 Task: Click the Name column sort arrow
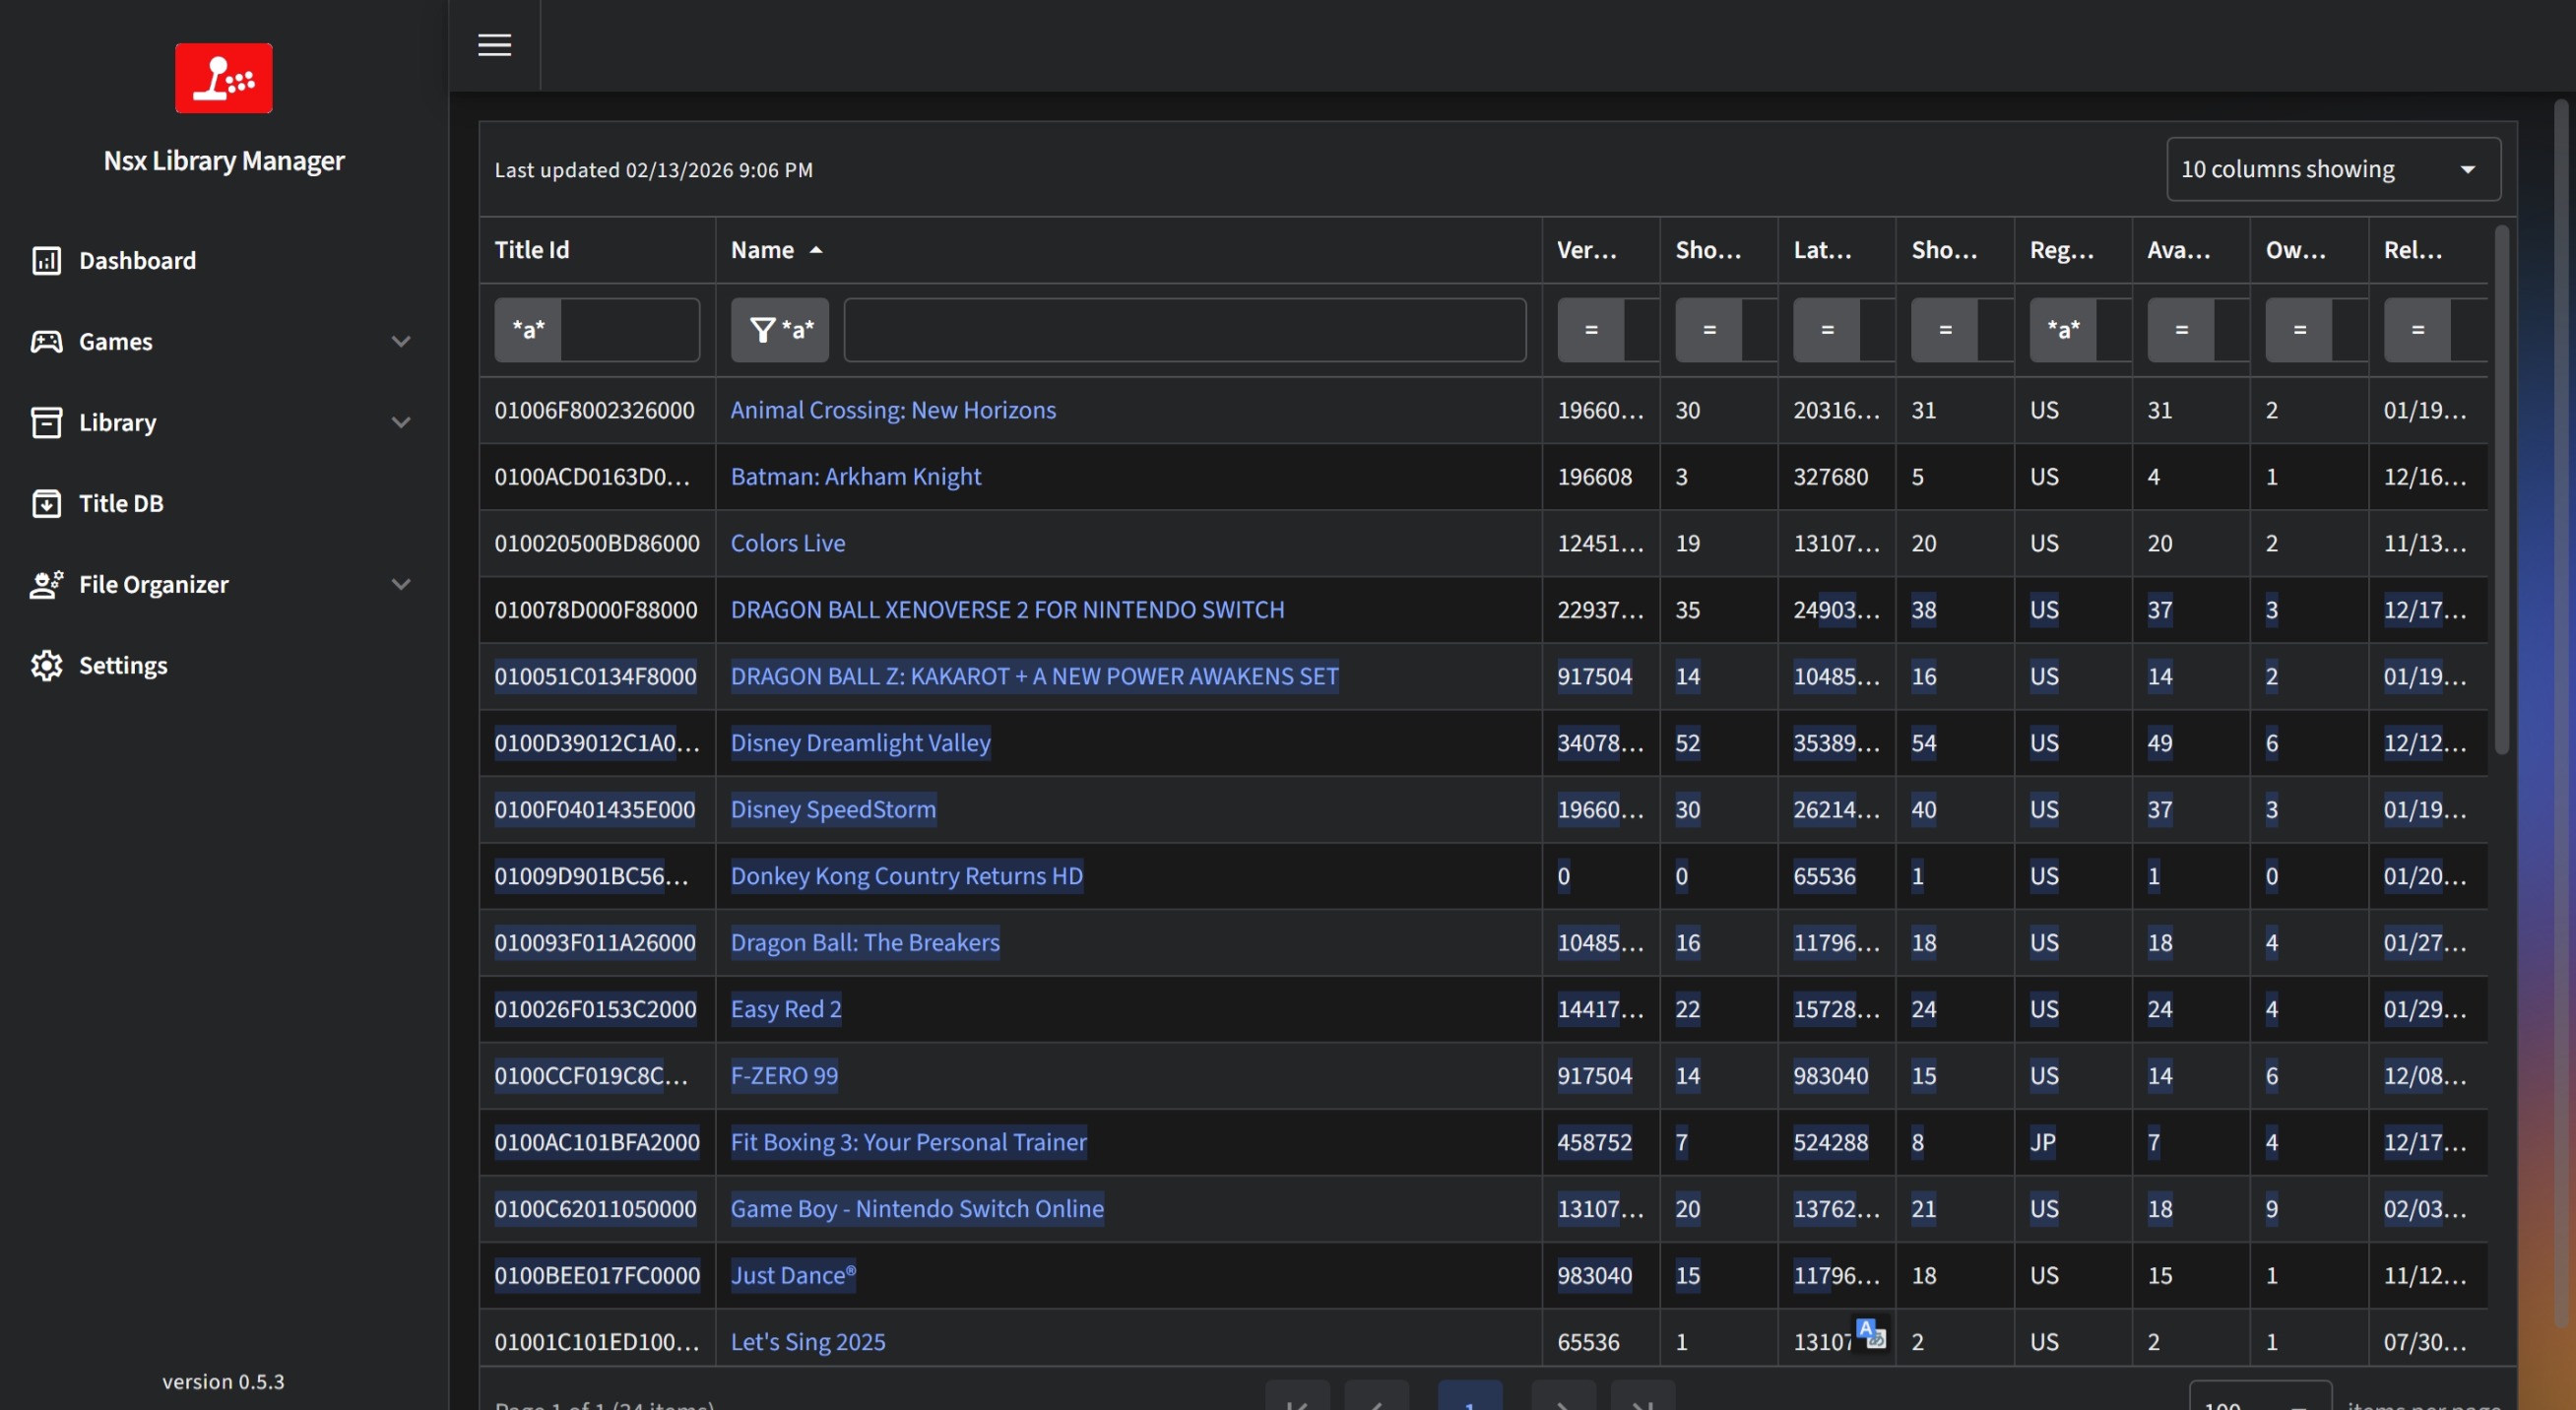tap(816, 250)
